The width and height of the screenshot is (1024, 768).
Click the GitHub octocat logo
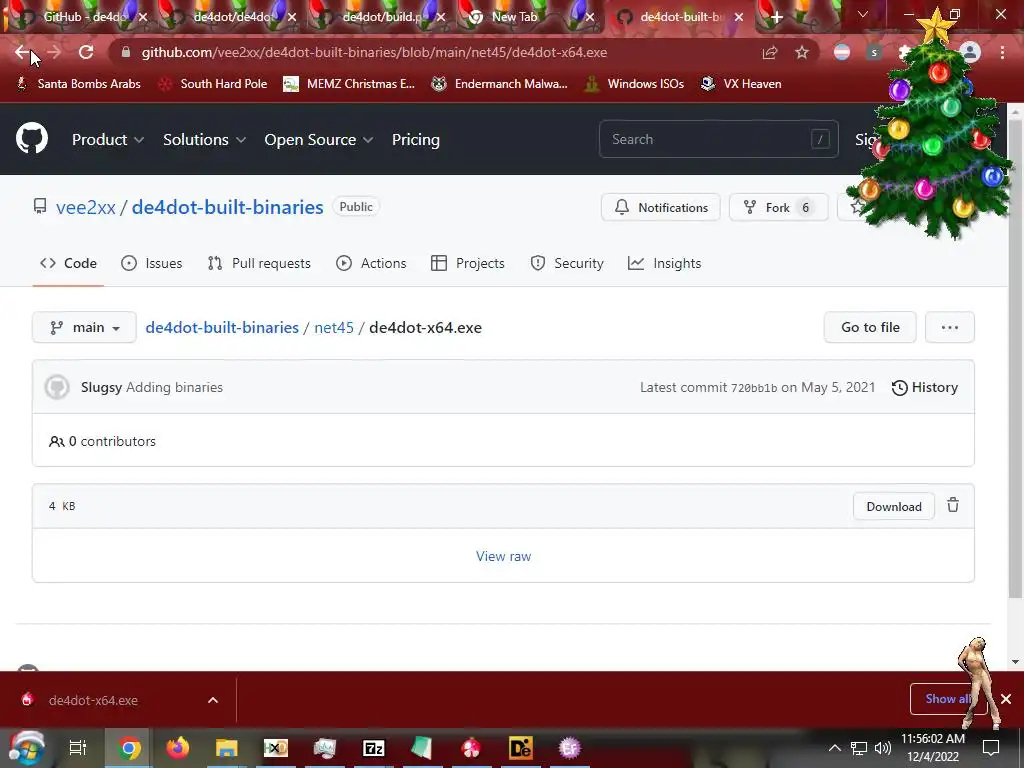point(31,138)
